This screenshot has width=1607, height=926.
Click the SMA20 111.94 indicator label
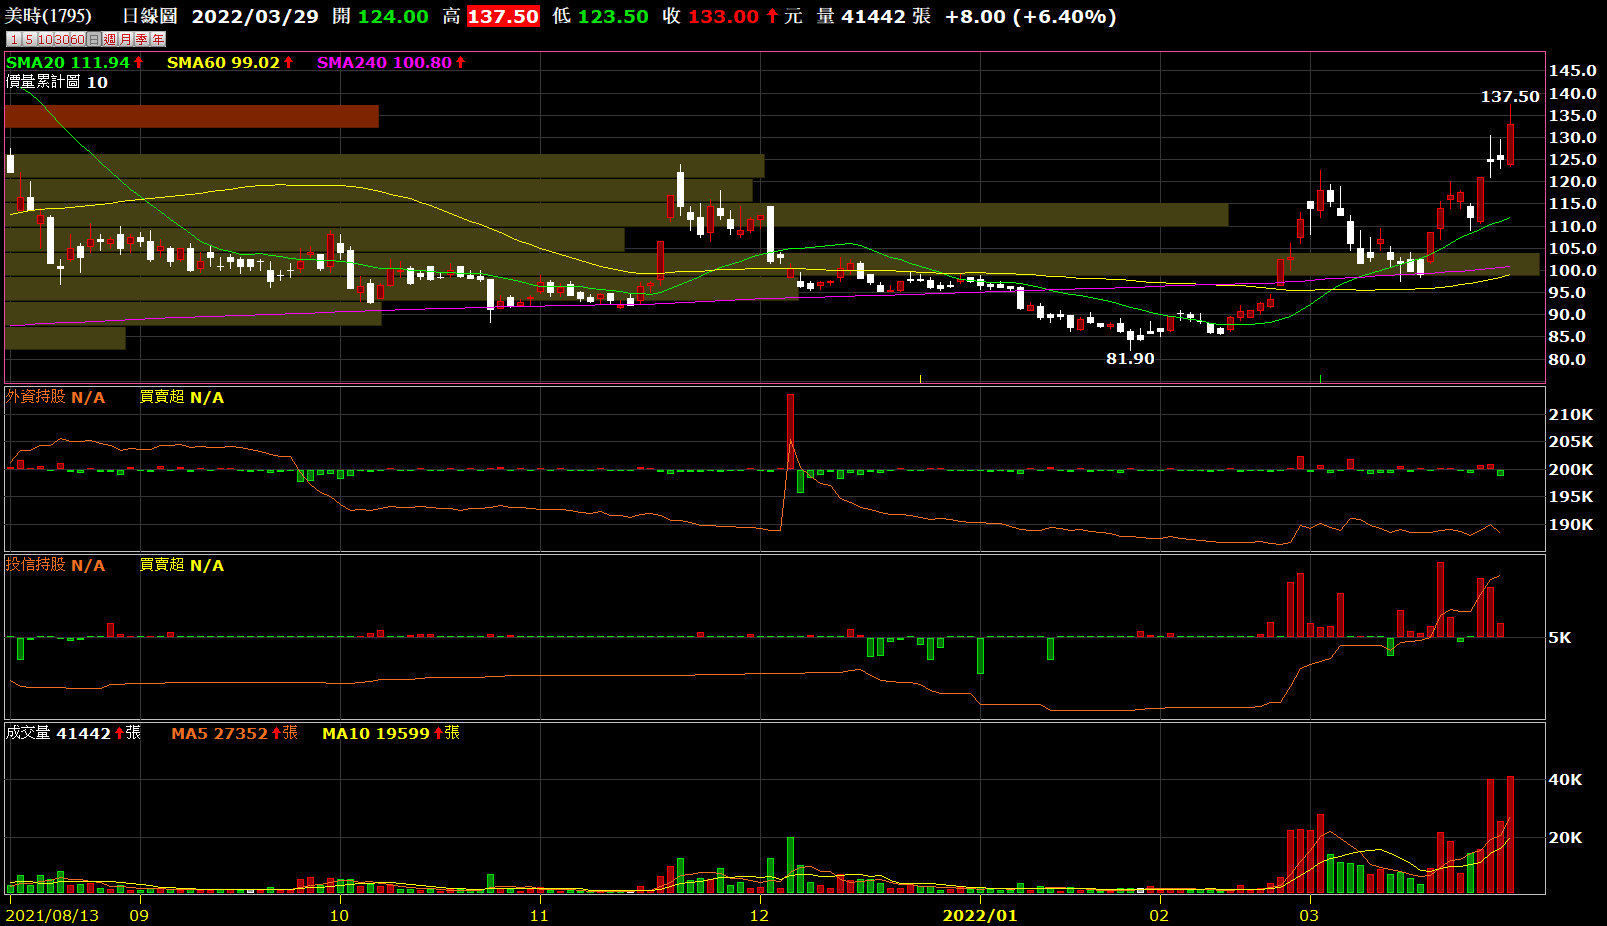tap(68, 62)
